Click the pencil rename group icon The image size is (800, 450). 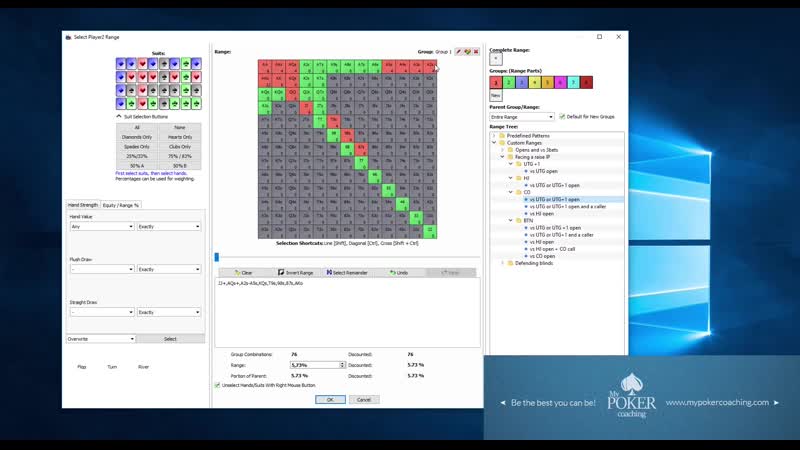458,52
